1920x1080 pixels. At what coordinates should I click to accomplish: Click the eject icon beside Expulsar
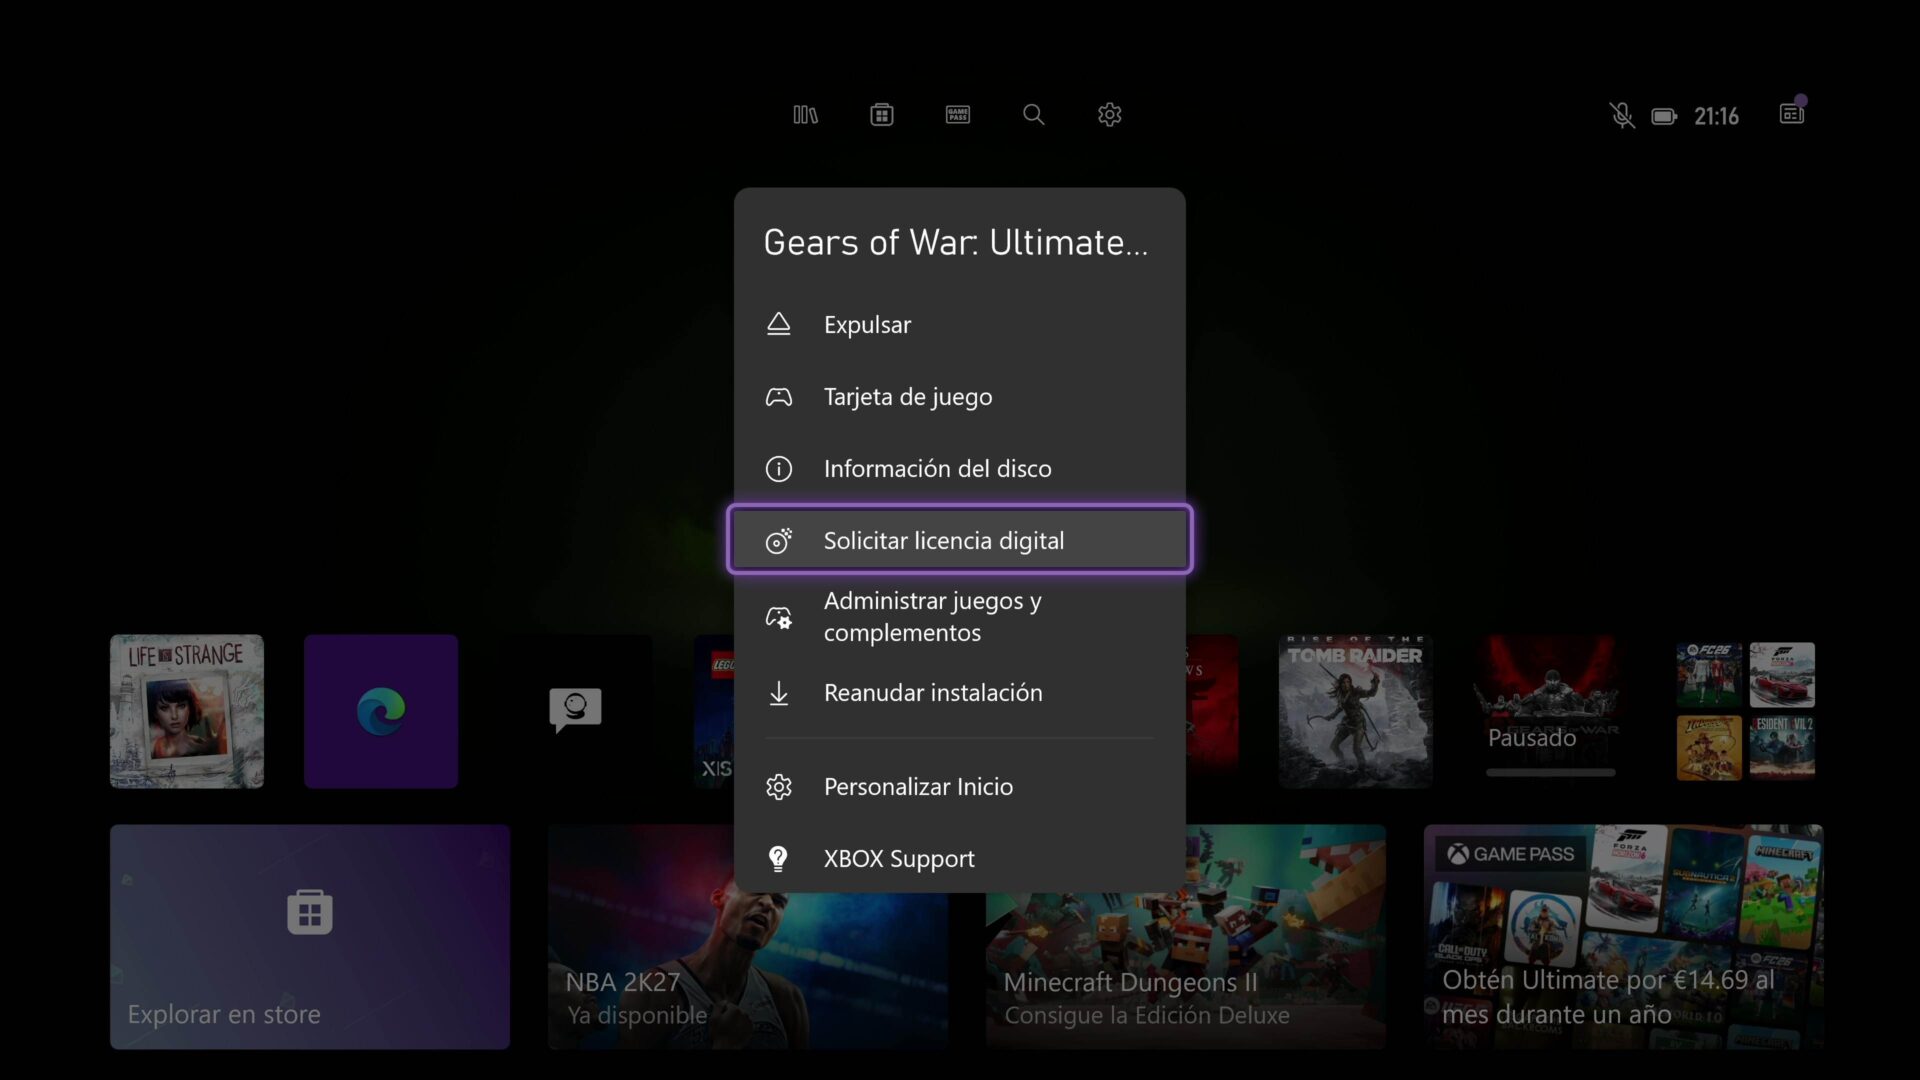point(779,324)
